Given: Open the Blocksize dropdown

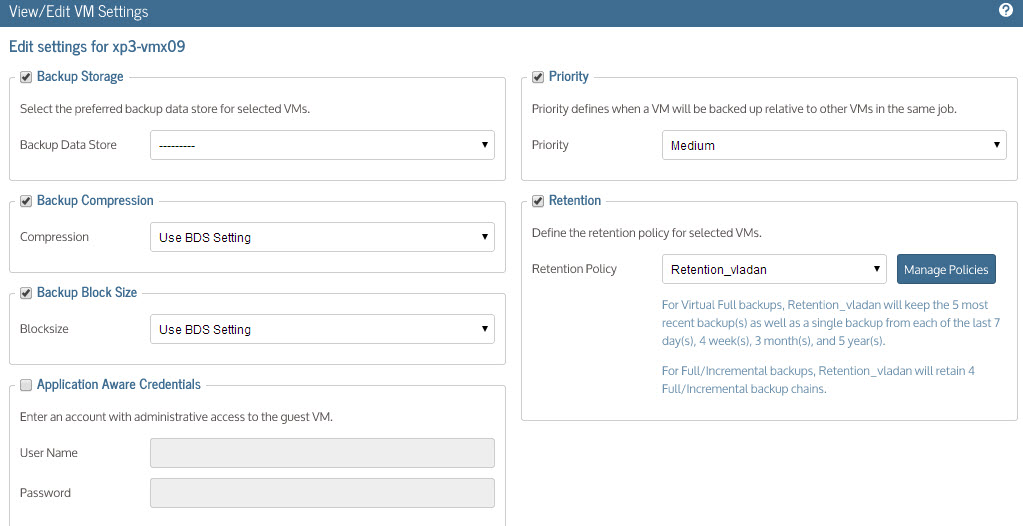Looking at the screenshot, I should 322,329.
